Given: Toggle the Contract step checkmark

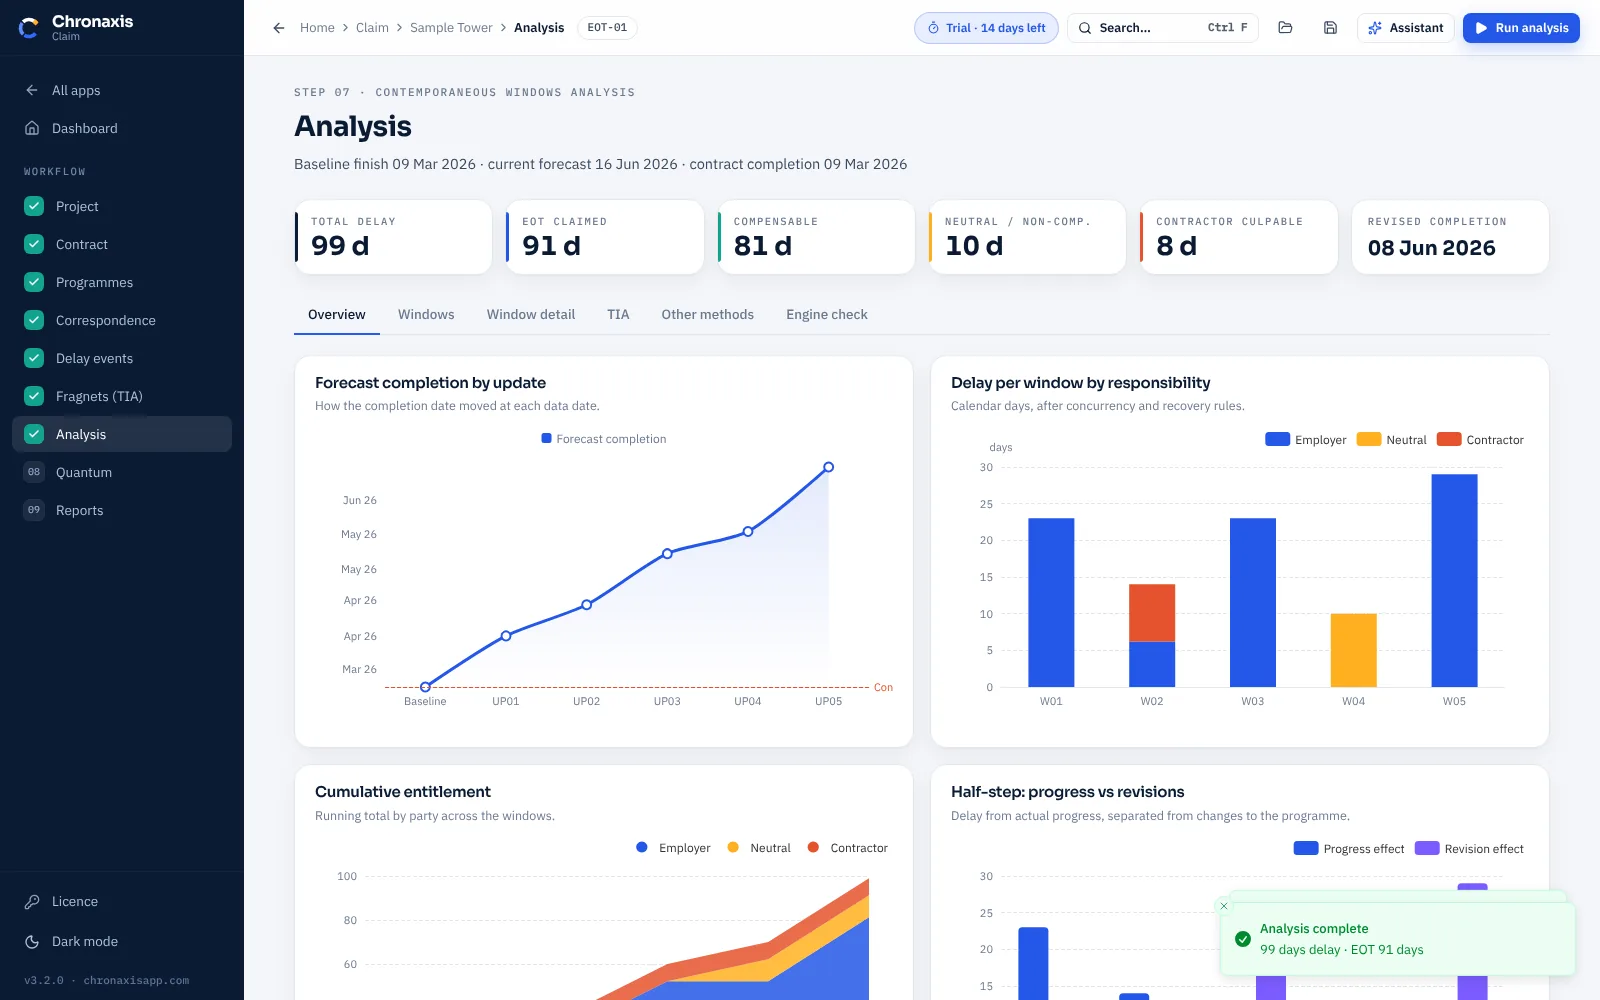Looking at the screenshot, I should 34,244.
